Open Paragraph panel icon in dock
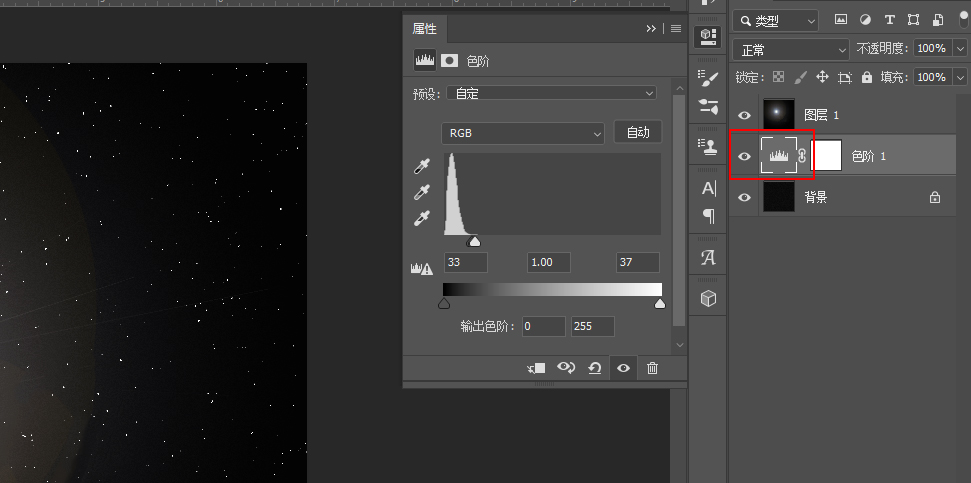 click(x=708, y=216)
